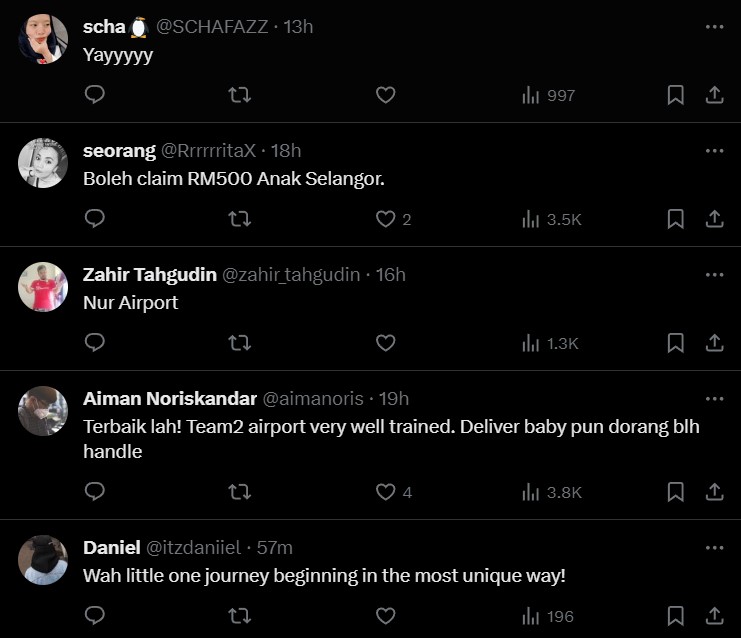The width and height of the screenshot is (741, 638).
Task: Like seorang's tweet with 2 likes
Action: [385, 219]
